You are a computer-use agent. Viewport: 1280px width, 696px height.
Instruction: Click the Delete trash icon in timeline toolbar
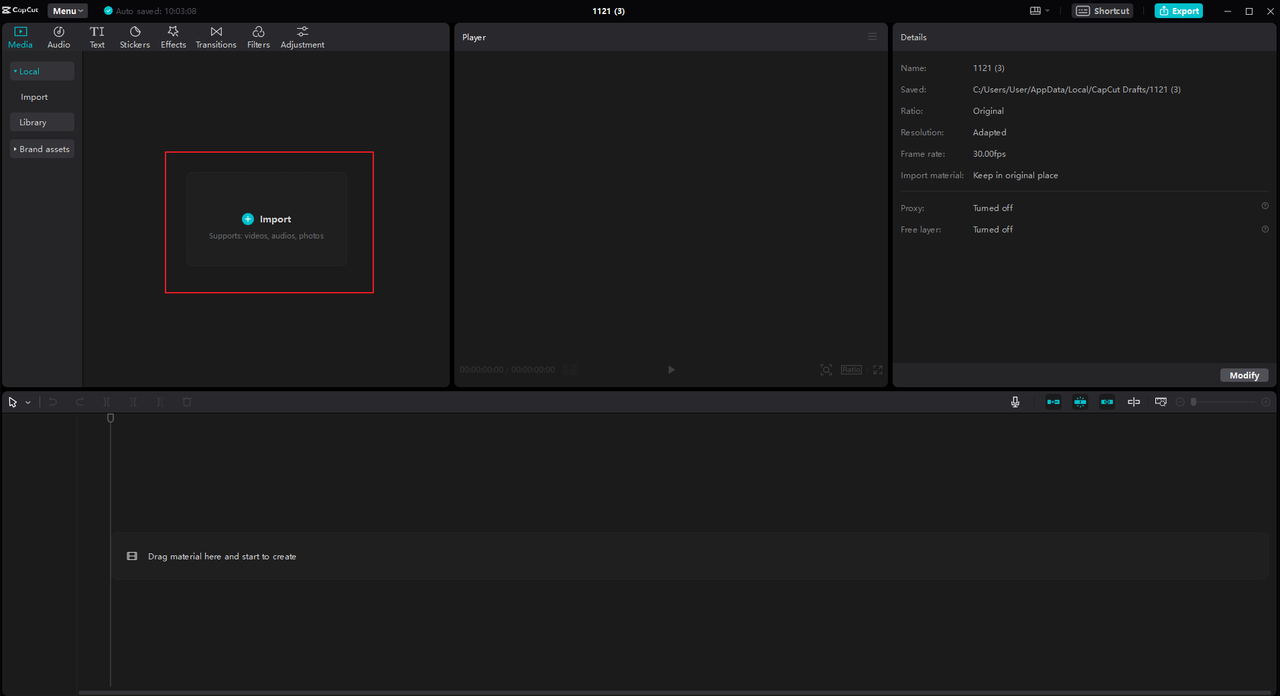[187, 402]
